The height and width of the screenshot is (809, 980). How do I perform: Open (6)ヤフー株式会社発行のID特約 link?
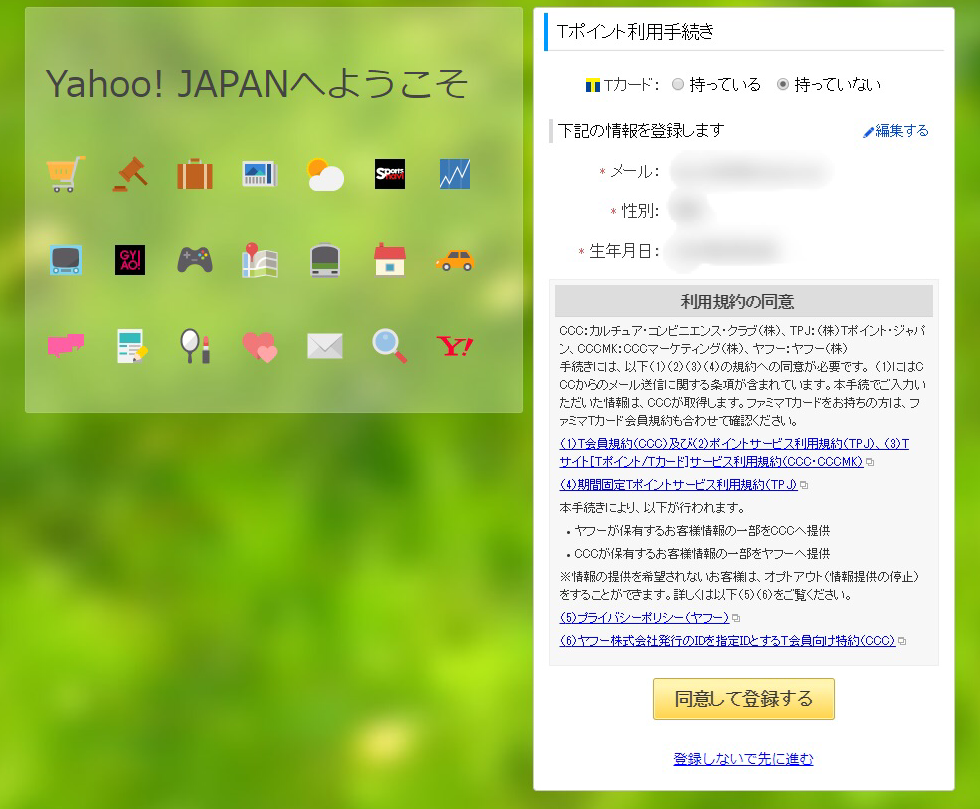728,641
